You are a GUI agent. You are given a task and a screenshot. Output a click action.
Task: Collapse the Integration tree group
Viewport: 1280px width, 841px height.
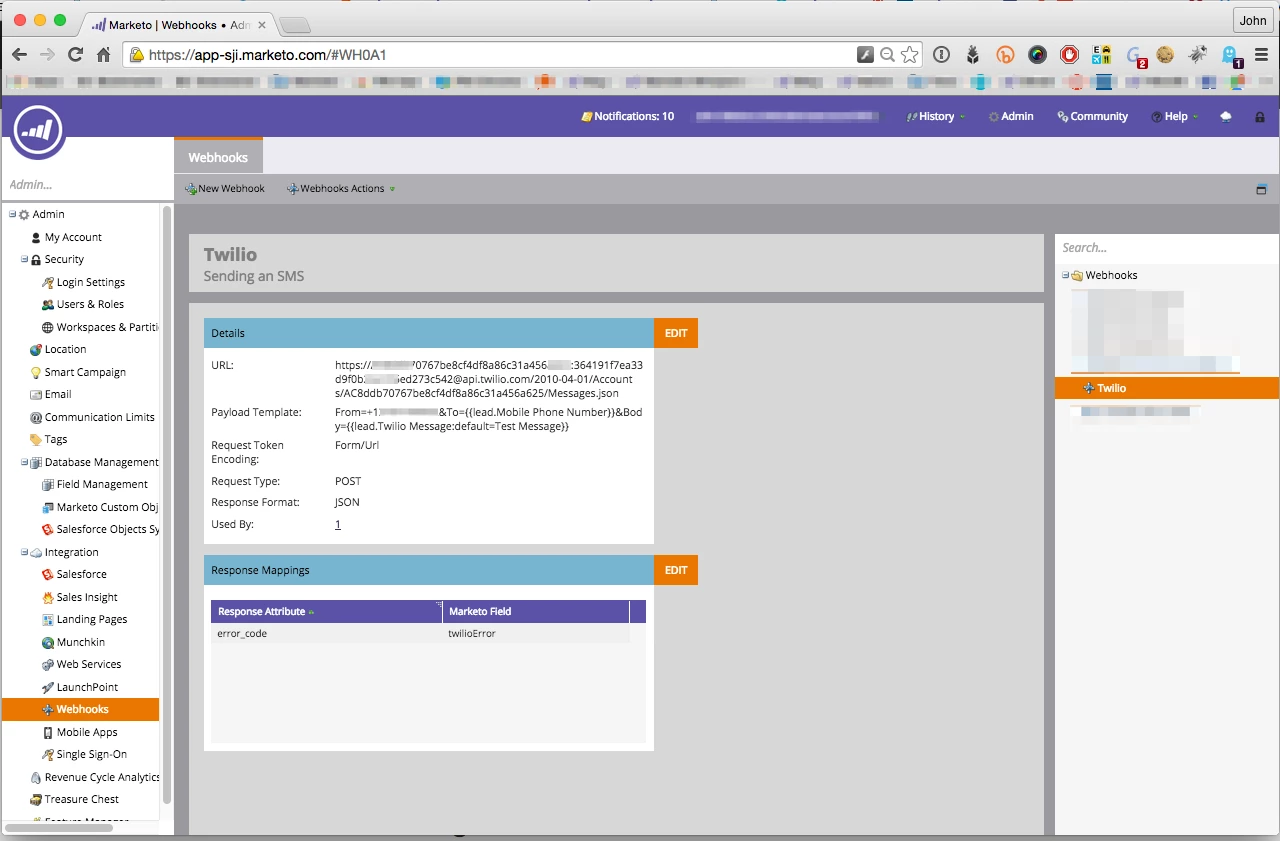25,552
